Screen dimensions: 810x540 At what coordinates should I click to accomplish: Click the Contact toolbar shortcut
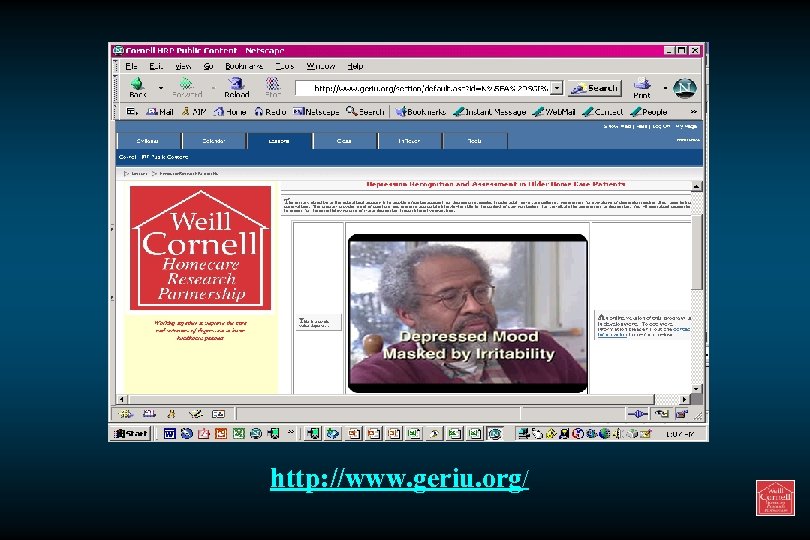603,112
